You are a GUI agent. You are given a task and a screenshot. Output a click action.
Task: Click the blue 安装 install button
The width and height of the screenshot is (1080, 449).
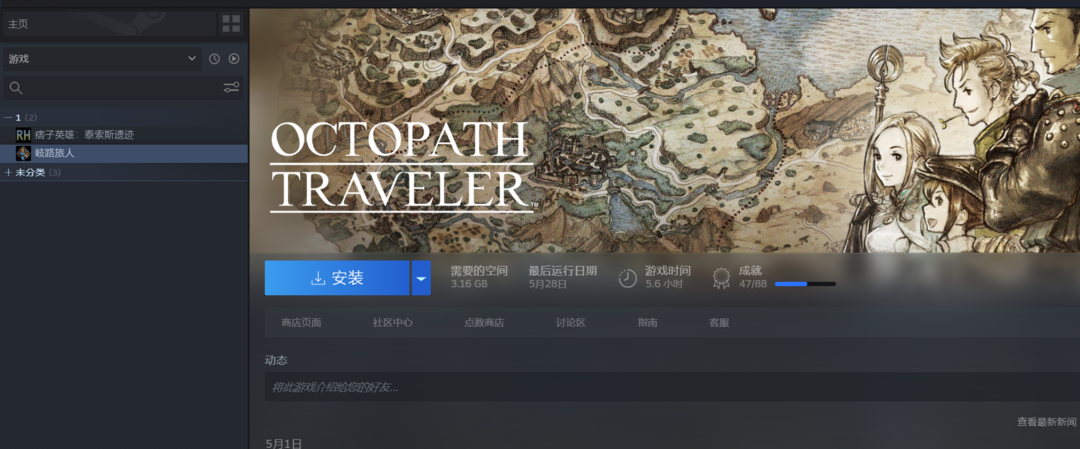[337, 278]
